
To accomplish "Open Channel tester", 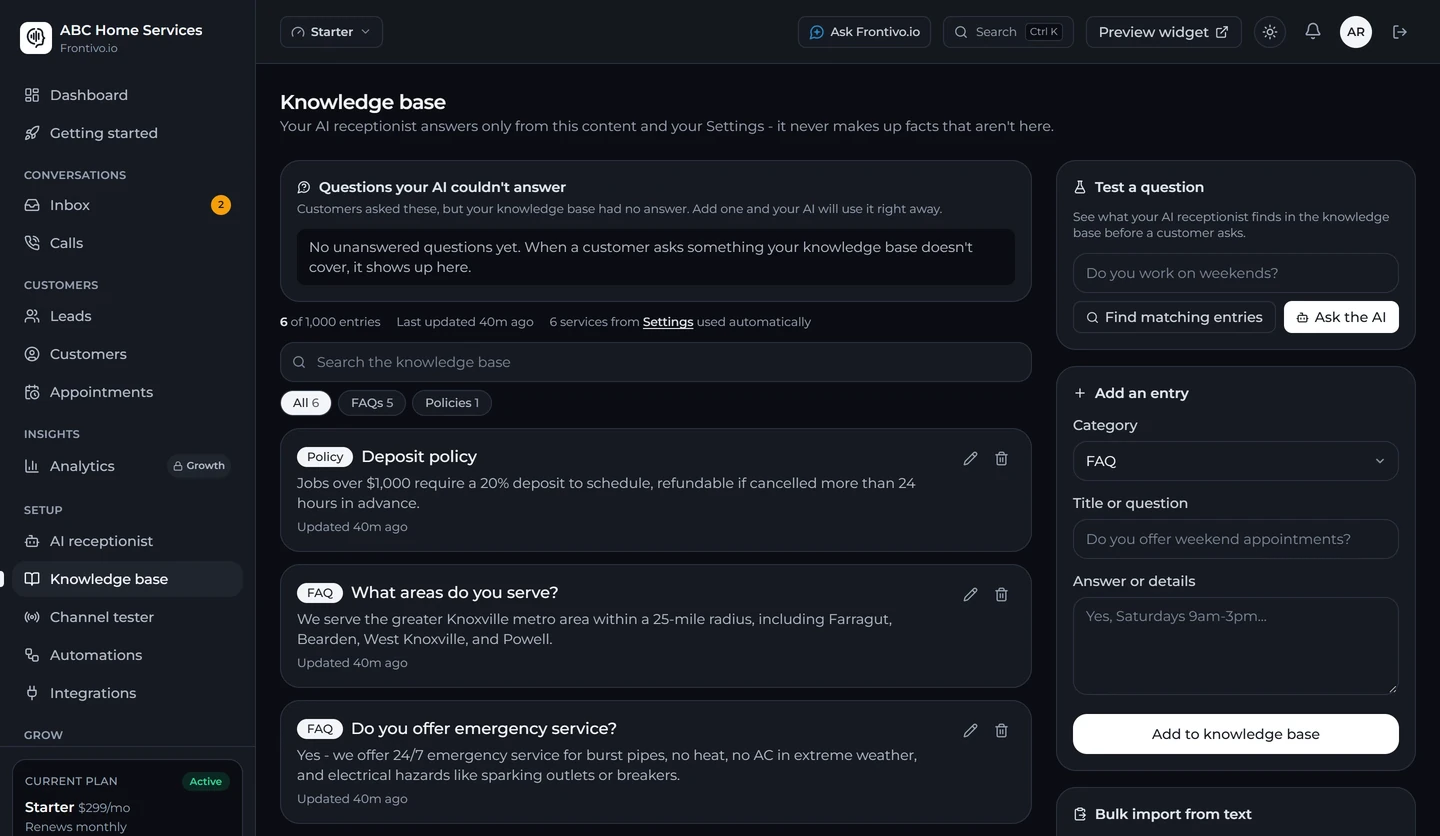I will click(127, 617).
